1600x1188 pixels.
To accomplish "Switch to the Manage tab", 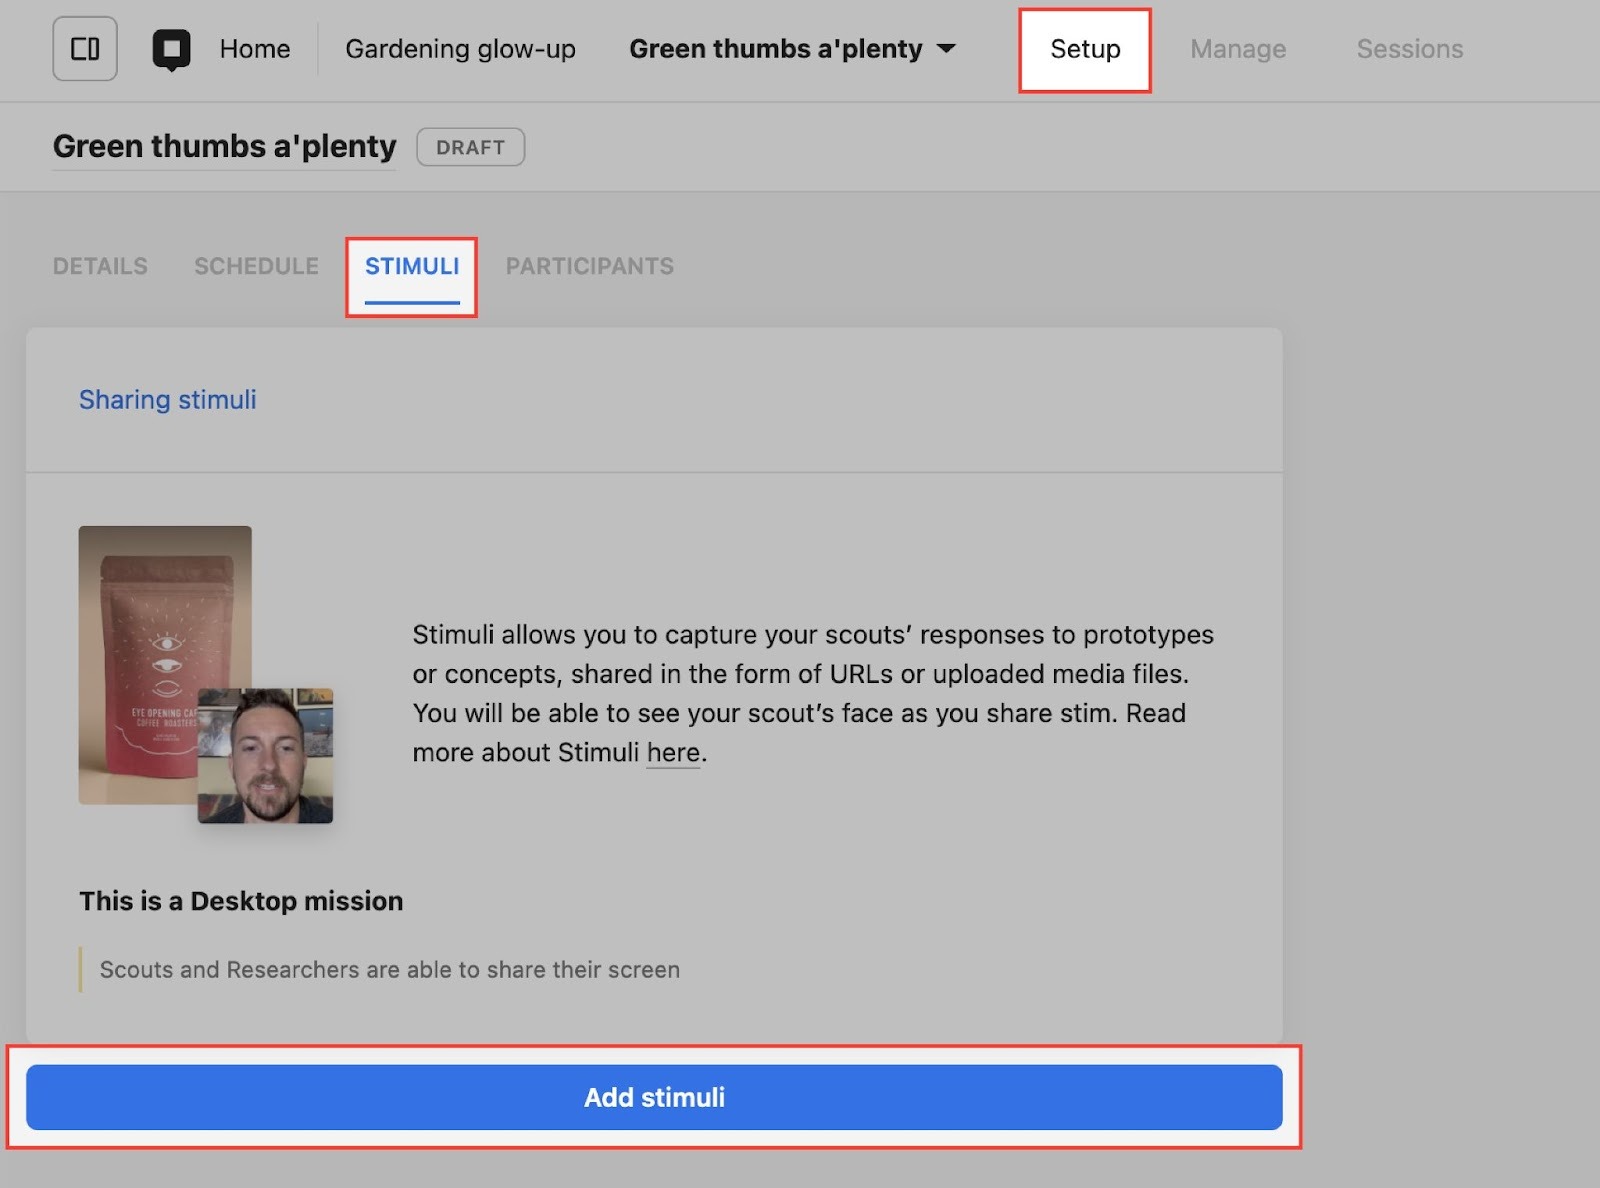I will point(1238,49).
